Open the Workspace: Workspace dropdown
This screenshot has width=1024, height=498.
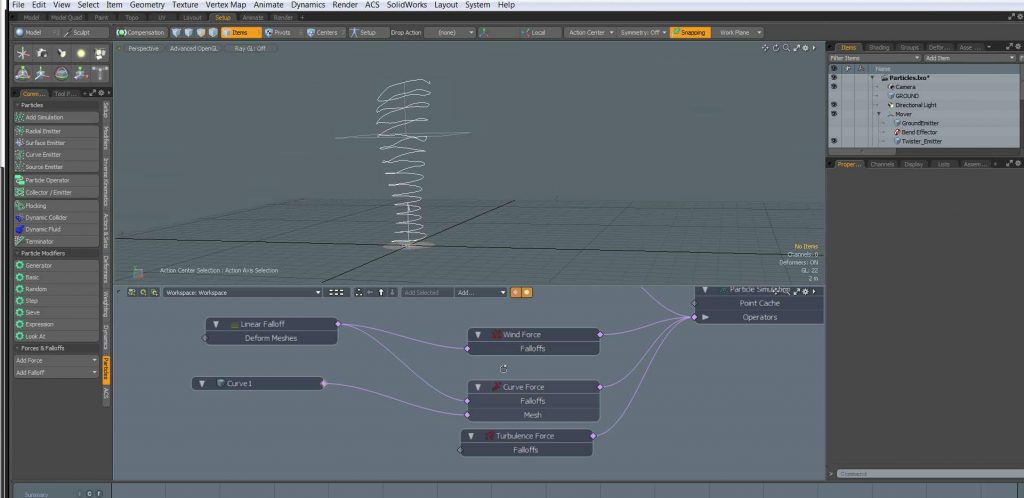click(243, 292)
